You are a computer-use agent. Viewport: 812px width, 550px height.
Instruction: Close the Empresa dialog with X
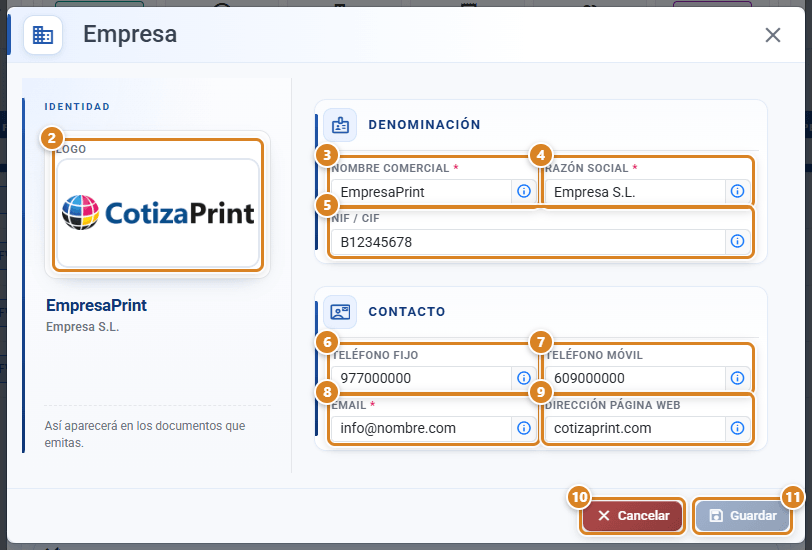pos(773,35)
